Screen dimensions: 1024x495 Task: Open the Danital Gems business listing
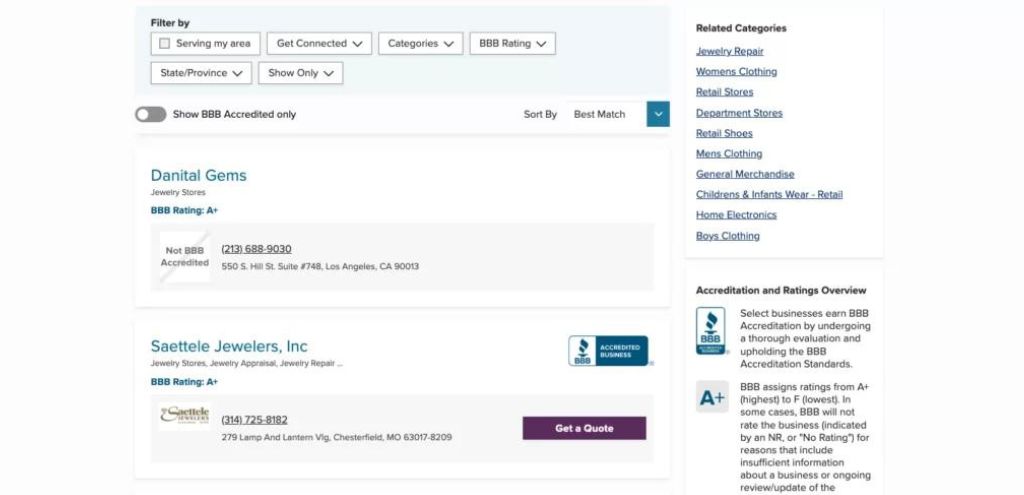click(199, 176)
